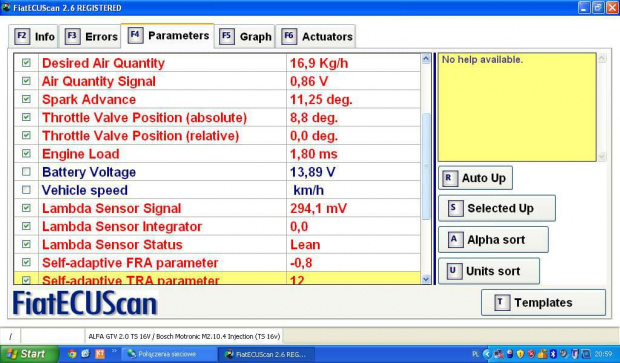Click the ALFA GTV ECU status text

click(184, 337)
